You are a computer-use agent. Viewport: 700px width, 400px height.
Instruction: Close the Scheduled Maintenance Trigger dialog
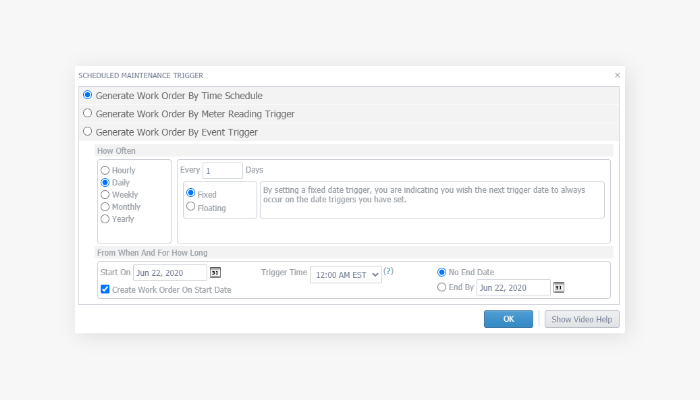(617, 75)
